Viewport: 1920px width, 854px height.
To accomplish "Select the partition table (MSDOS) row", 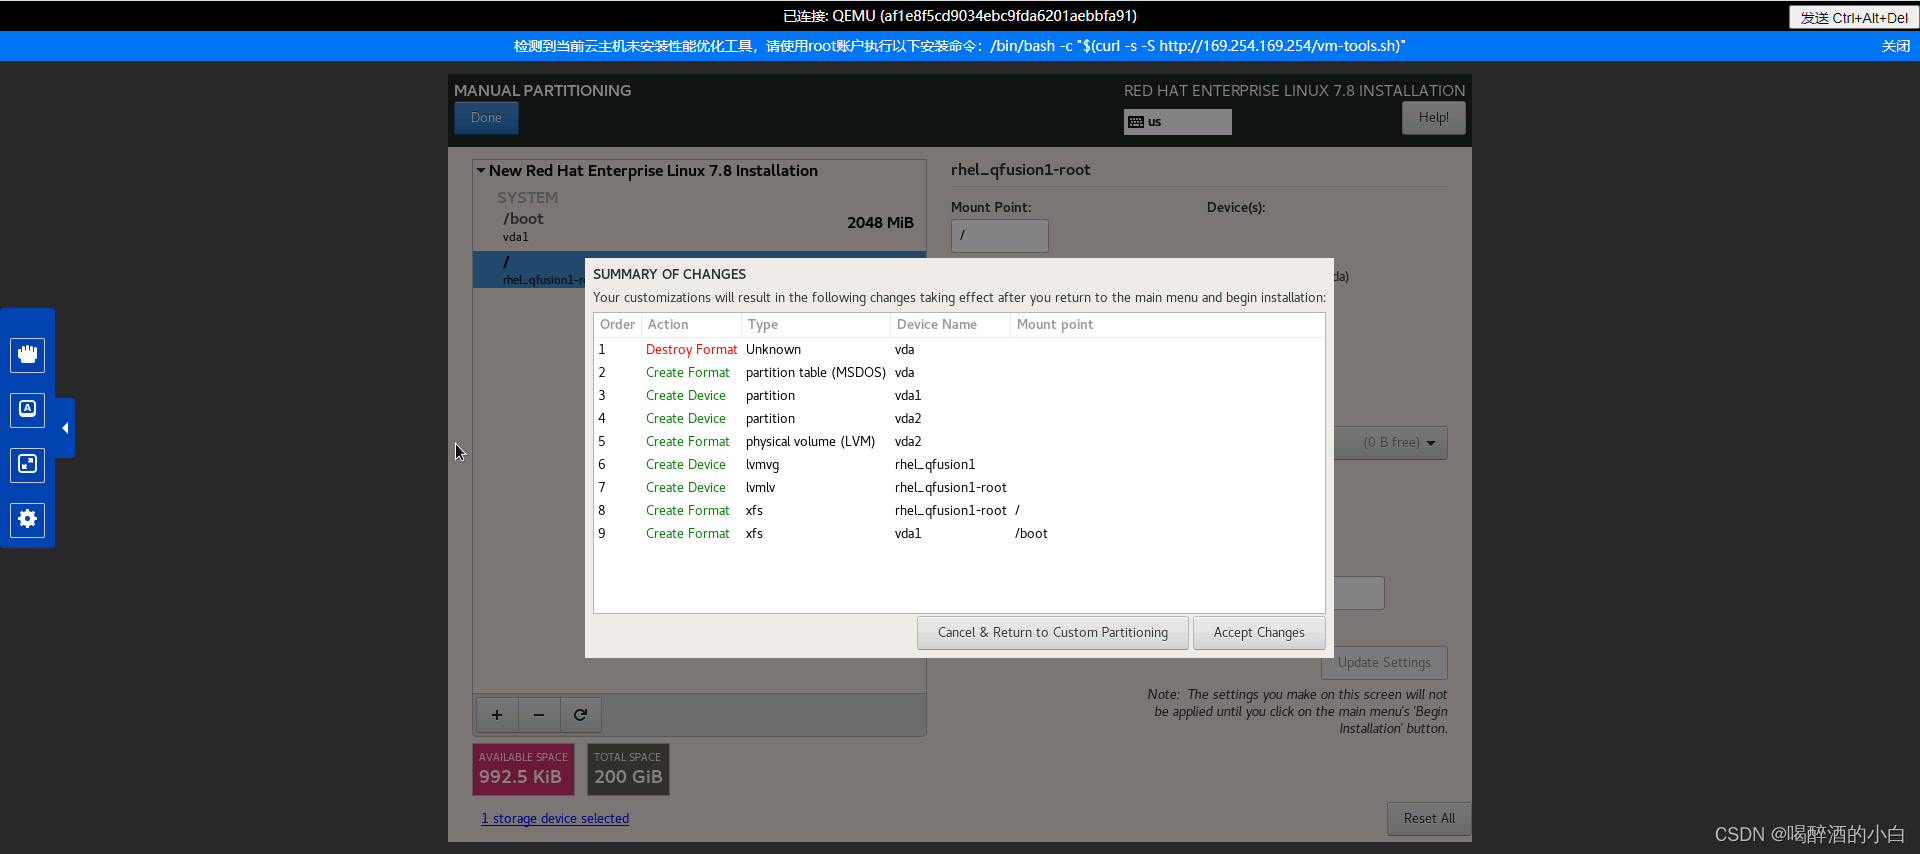I will 959,373.
